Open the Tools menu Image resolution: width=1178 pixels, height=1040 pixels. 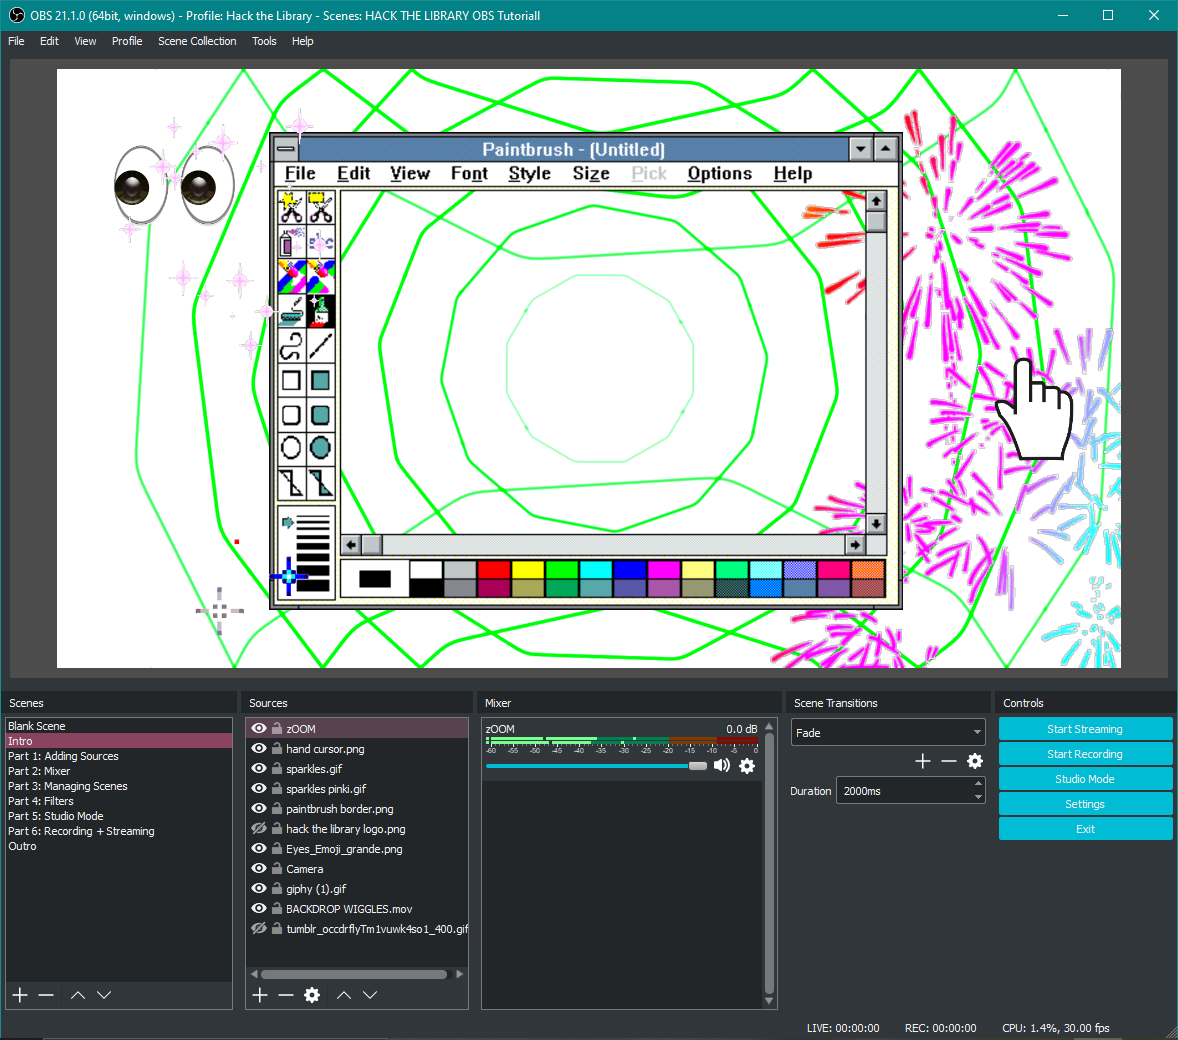point(264,41)
